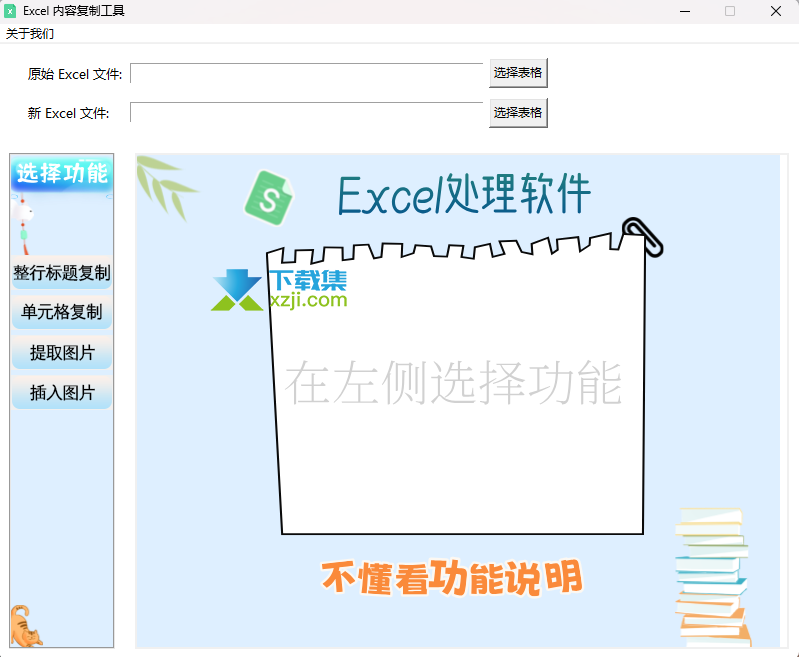Click the 新 Excel 文件 path field
The image size is (799, 657).
pos(307,112)
